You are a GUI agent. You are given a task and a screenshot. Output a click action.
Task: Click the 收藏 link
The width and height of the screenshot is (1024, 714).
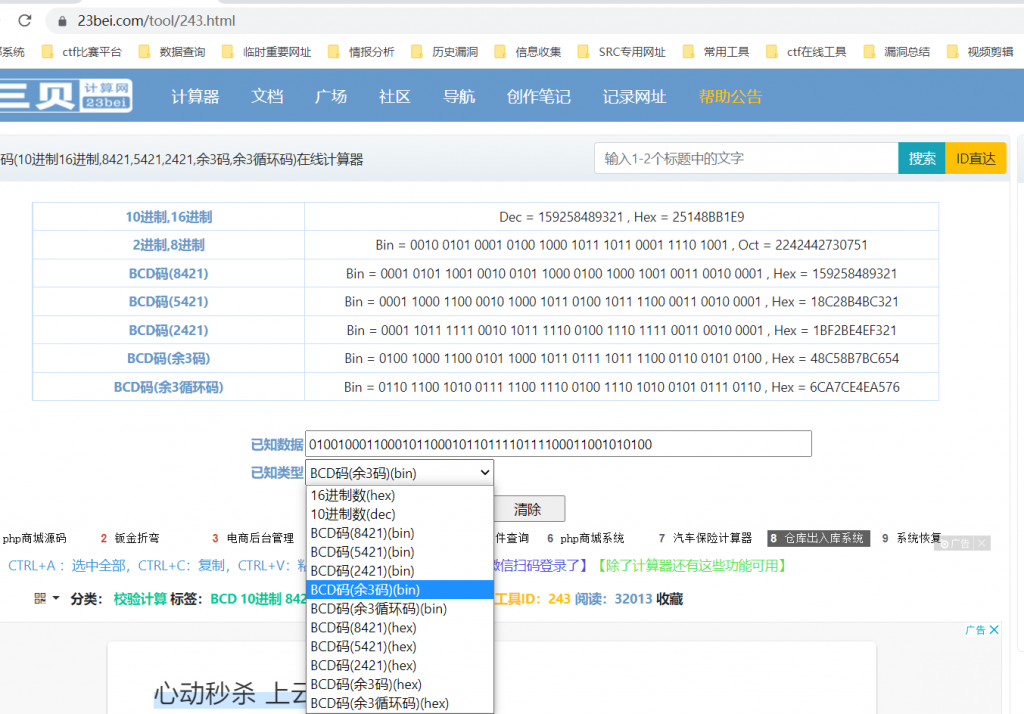click(669, 599)
